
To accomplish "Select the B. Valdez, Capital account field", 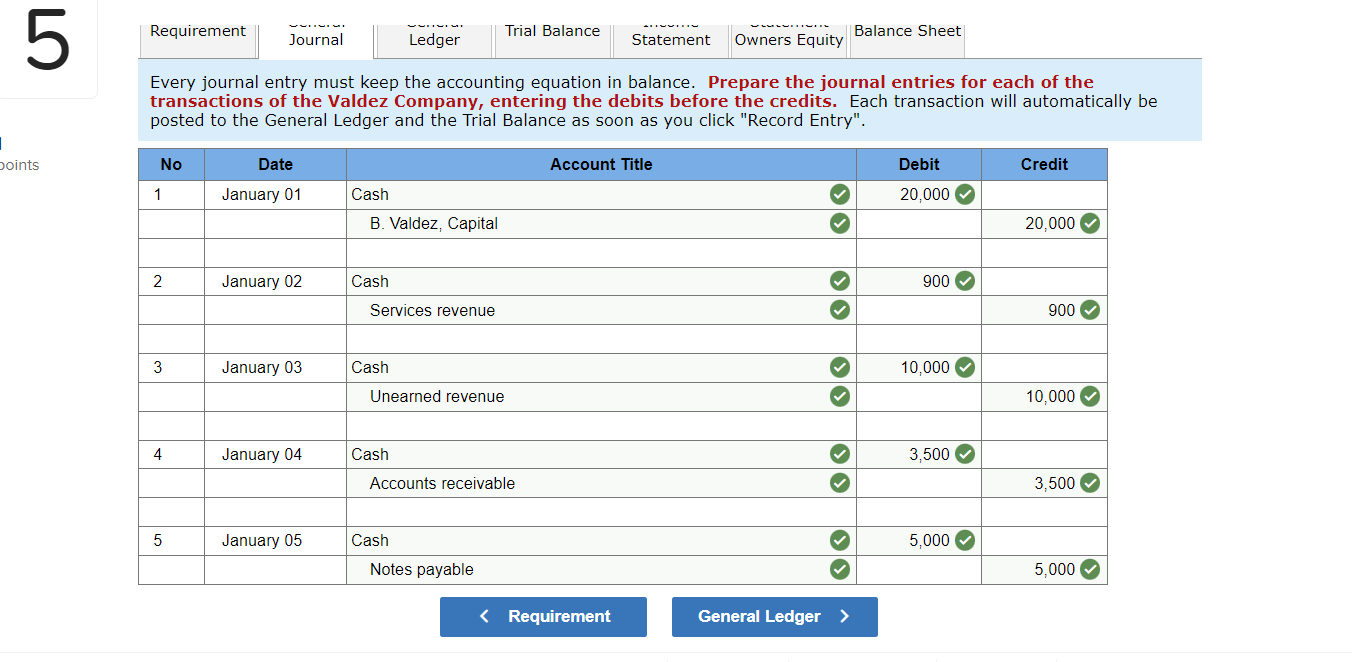I will pyautogui.click(x=601, y=223).
